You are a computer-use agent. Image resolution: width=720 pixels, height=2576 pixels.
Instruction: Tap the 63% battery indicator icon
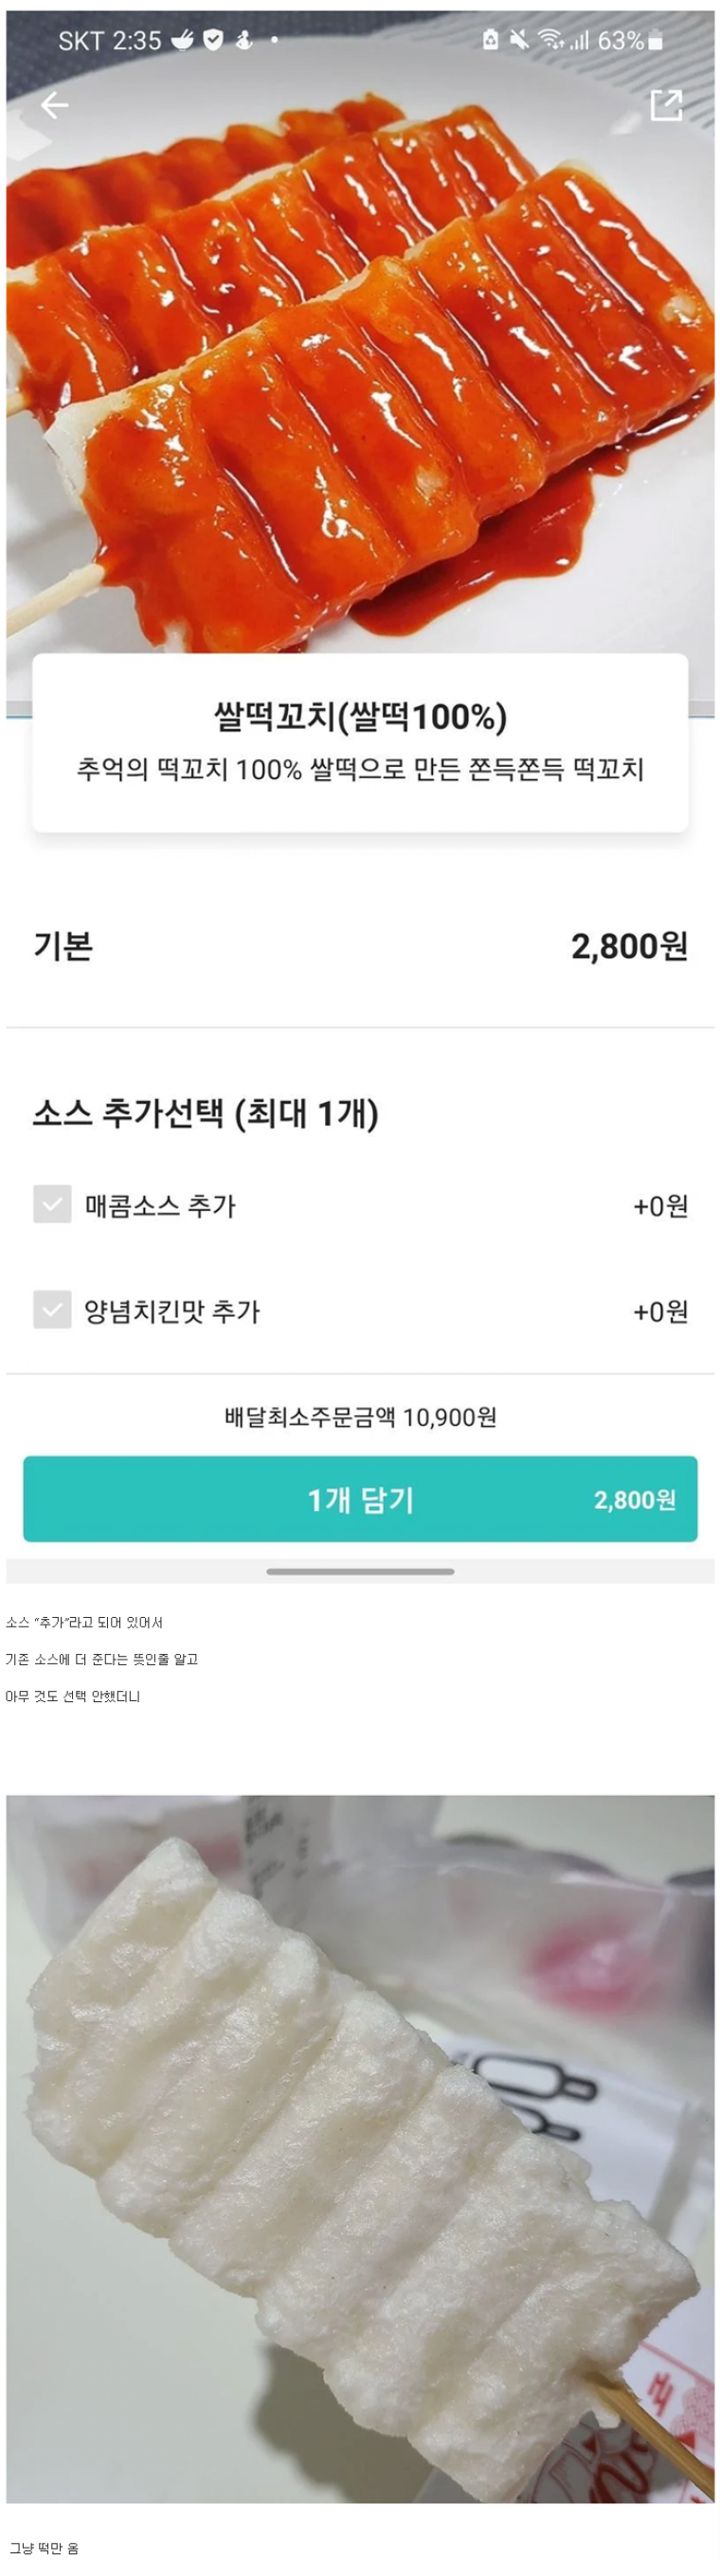coord(655,41)
